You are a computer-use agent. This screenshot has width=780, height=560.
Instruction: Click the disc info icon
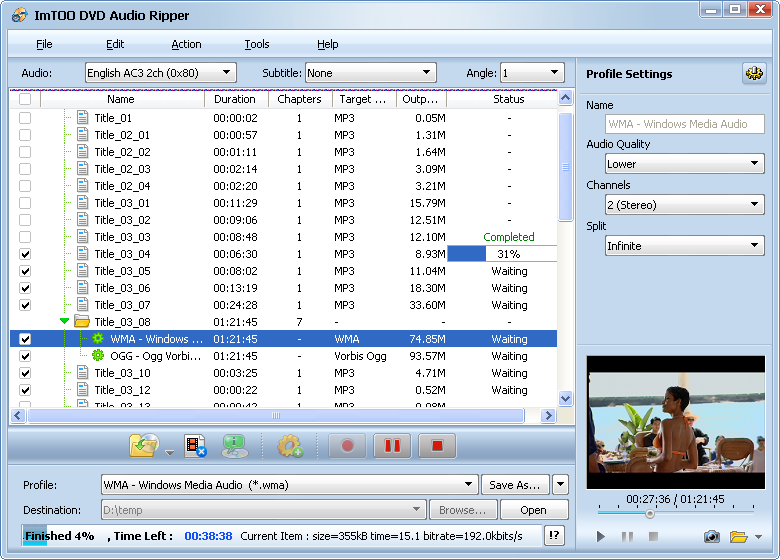[x=234, y=446]
